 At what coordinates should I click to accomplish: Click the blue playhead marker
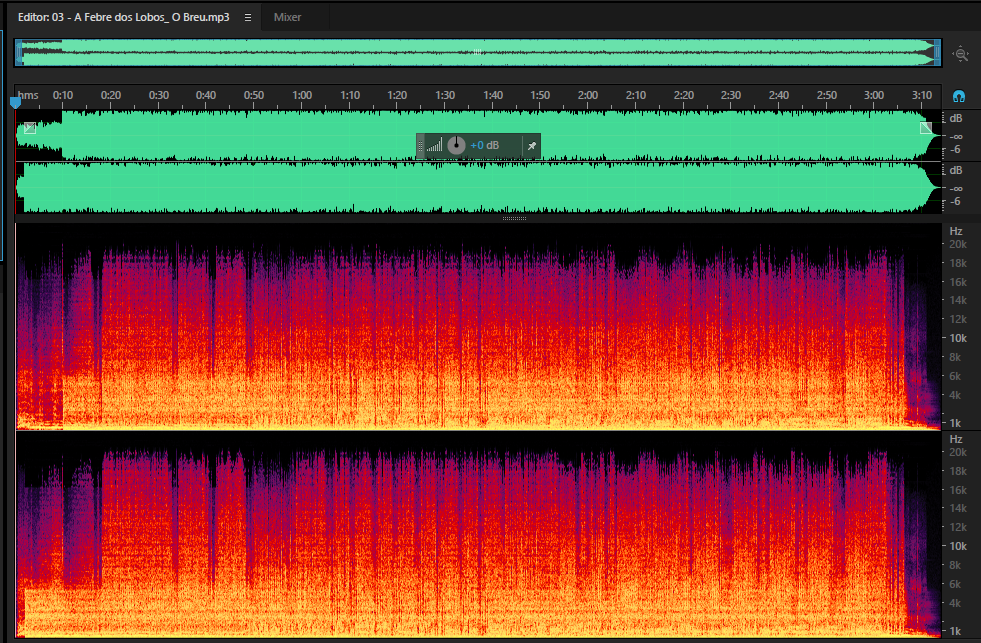(x=16, y=103)
